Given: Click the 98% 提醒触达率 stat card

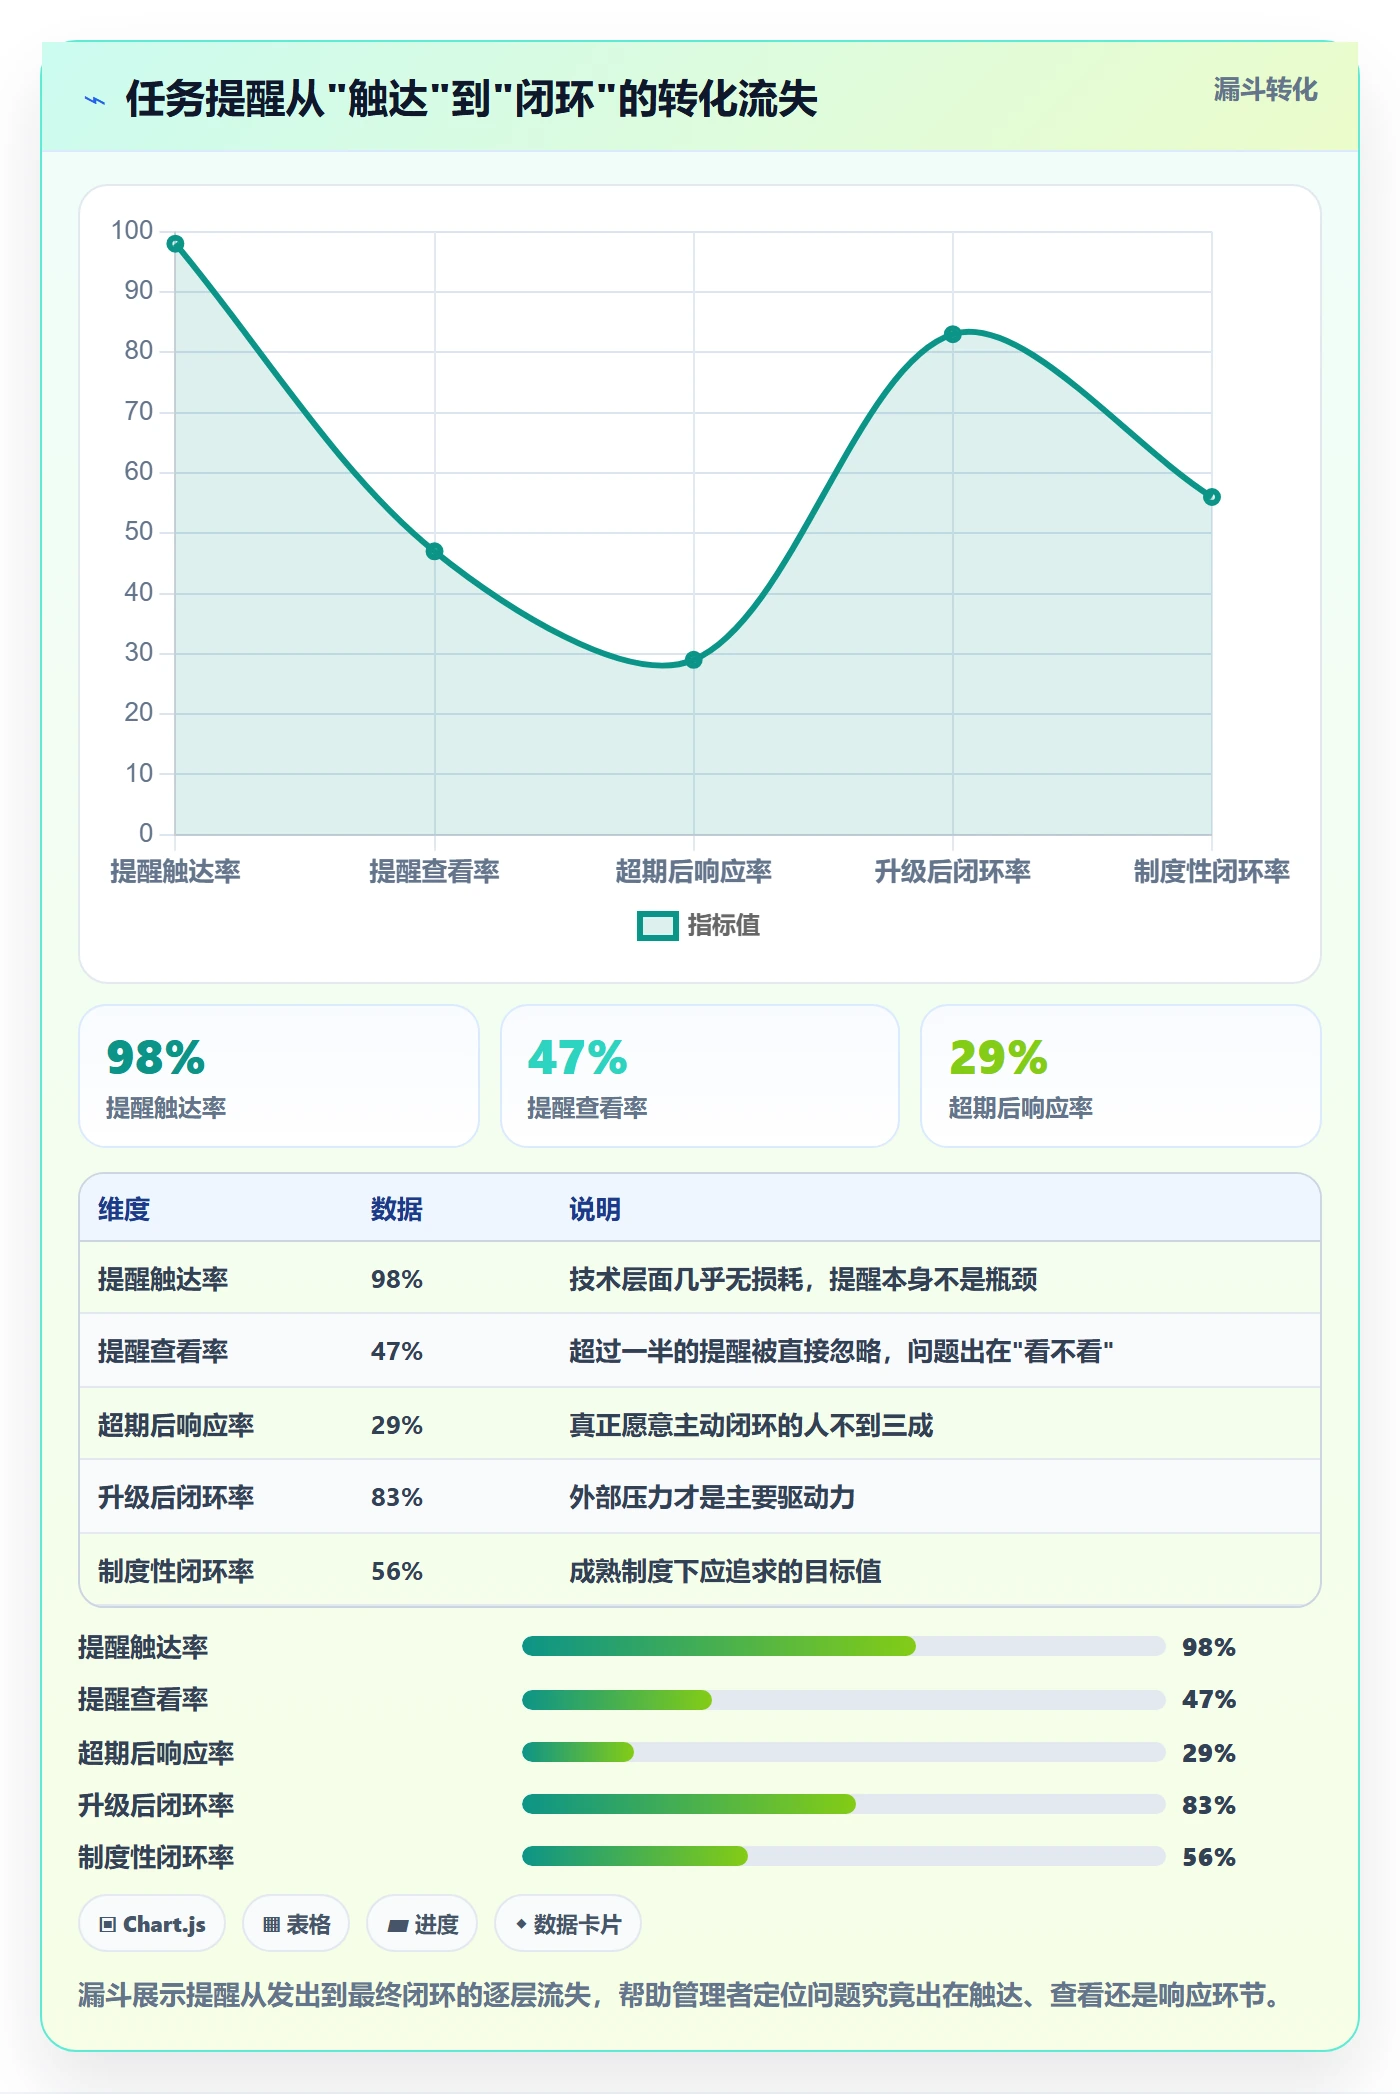Looking at the screenshot, I should [x=279, y=1076].
